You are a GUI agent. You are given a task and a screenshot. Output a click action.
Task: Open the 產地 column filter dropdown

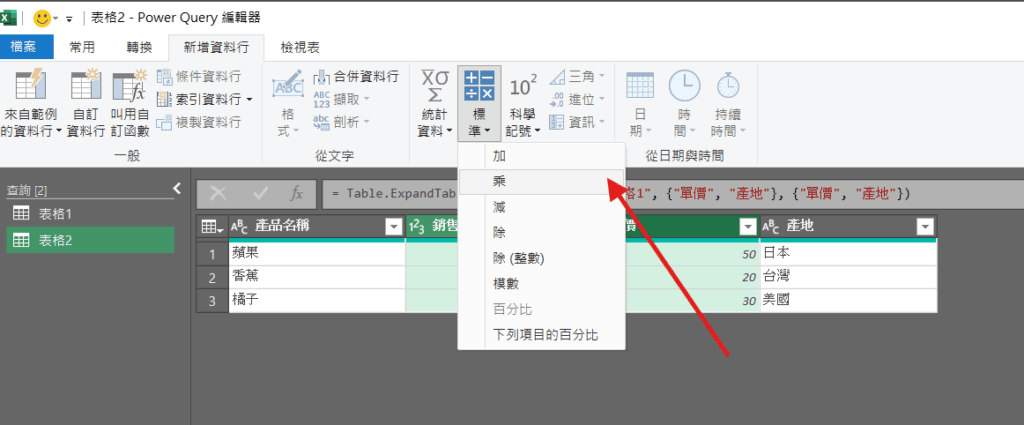click(925, 227)
